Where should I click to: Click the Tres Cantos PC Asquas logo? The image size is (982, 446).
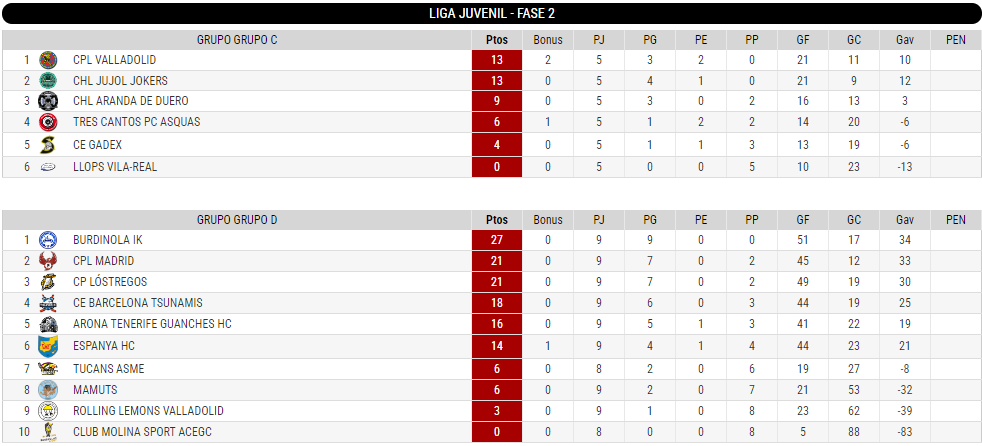48,122
